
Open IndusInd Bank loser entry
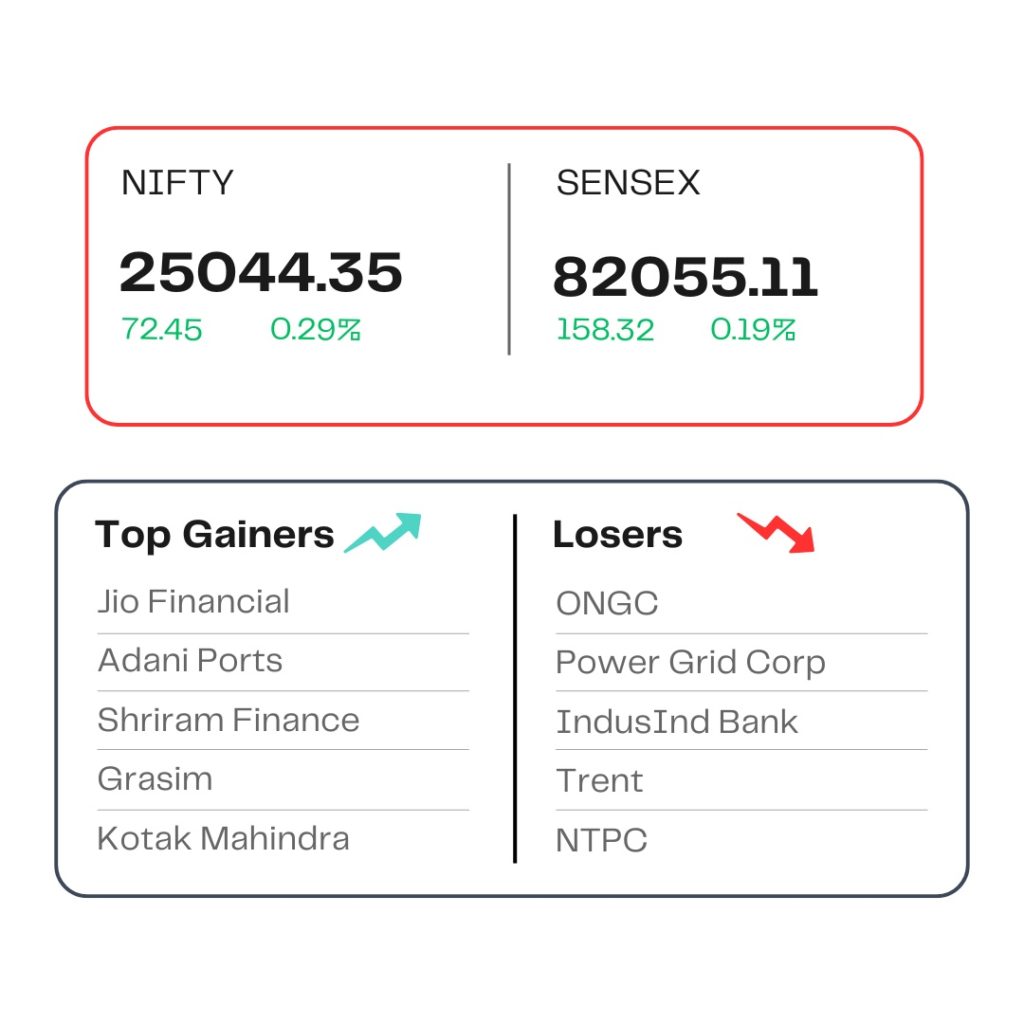click(x=677, y=722)
